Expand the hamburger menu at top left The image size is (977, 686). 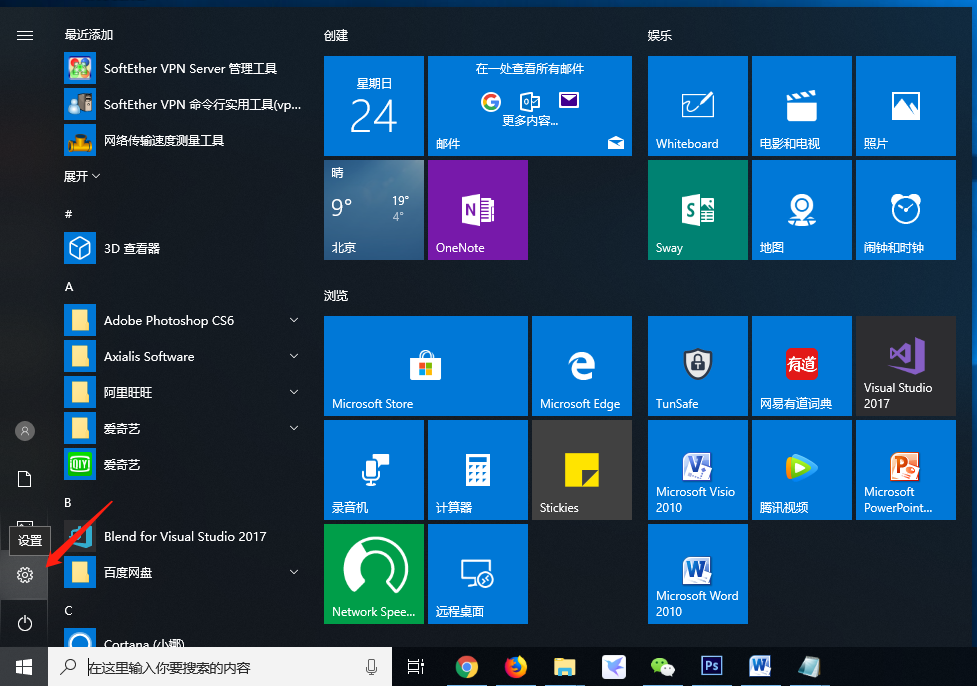coord(25,36)
